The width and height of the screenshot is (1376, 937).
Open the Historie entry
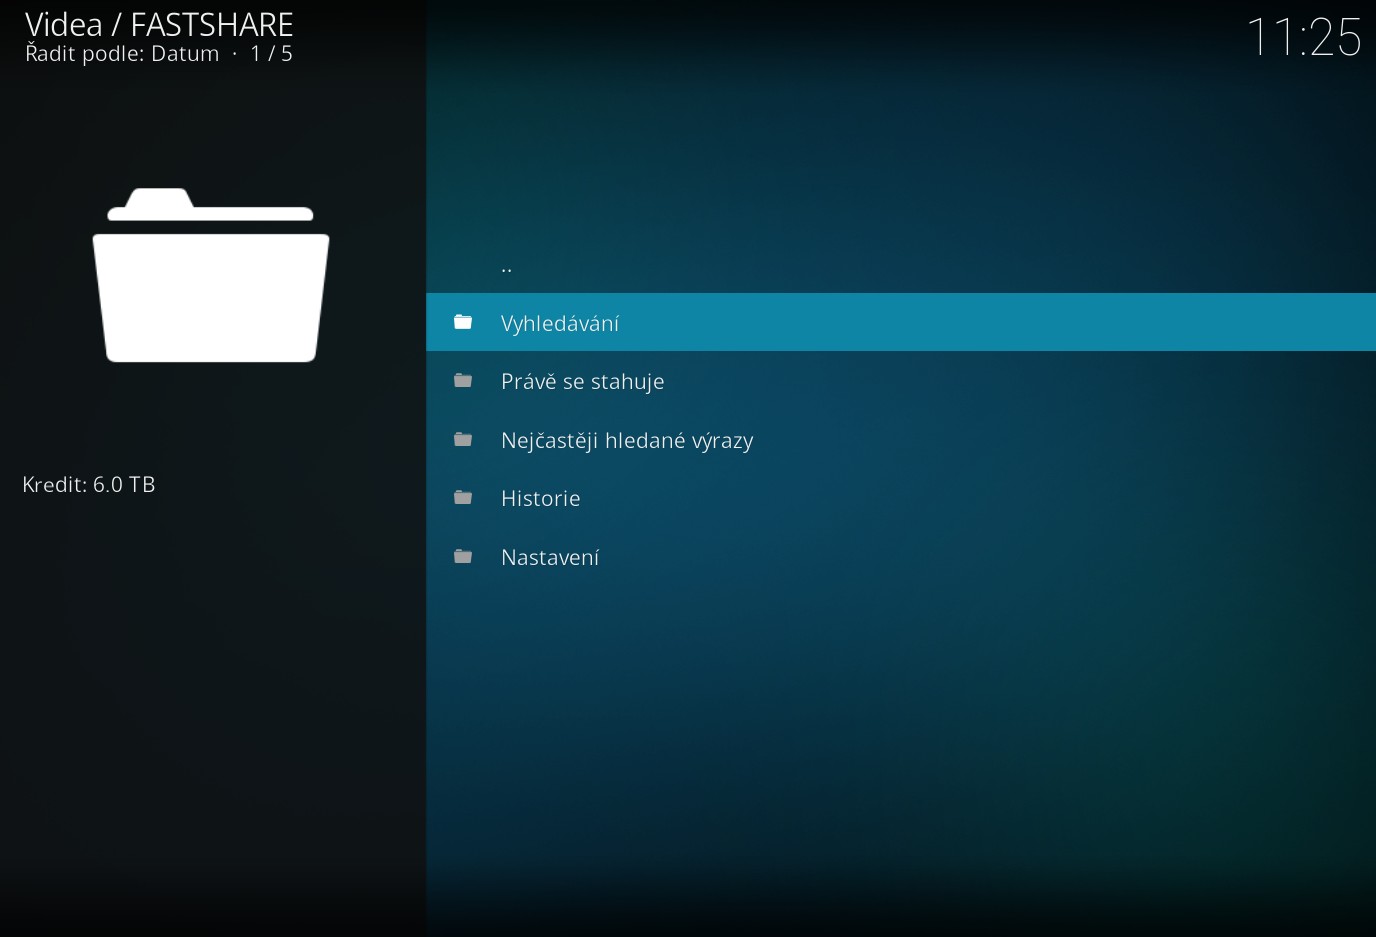point(900,498)
